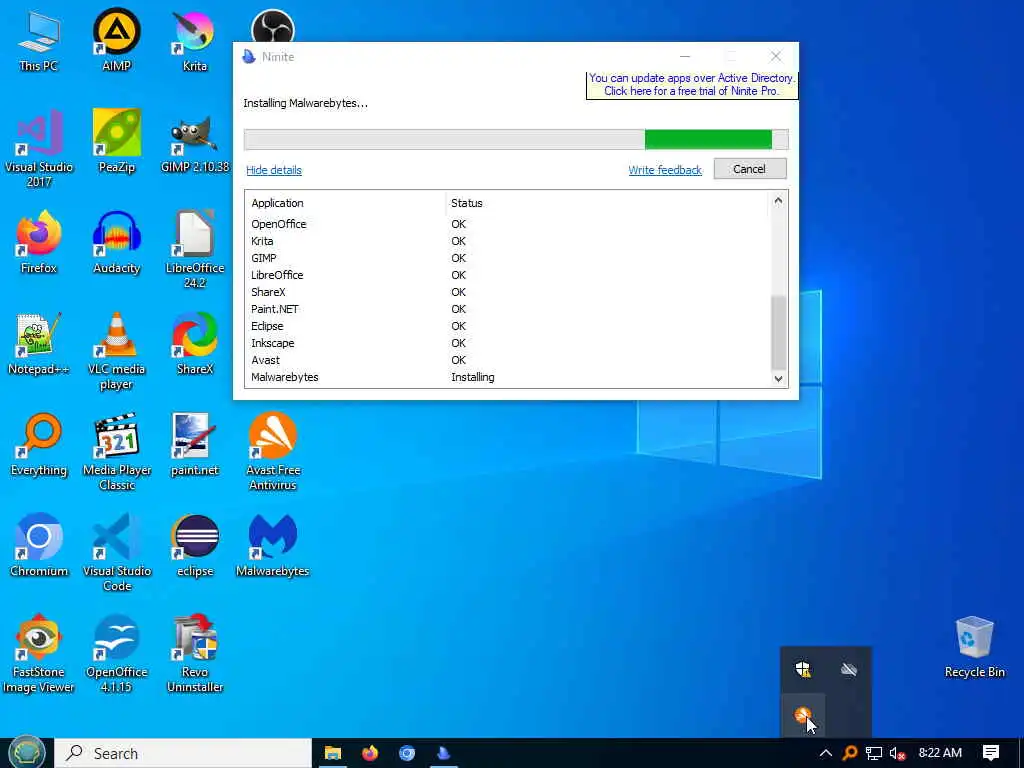Click the installation progress bar

(516, 139)
